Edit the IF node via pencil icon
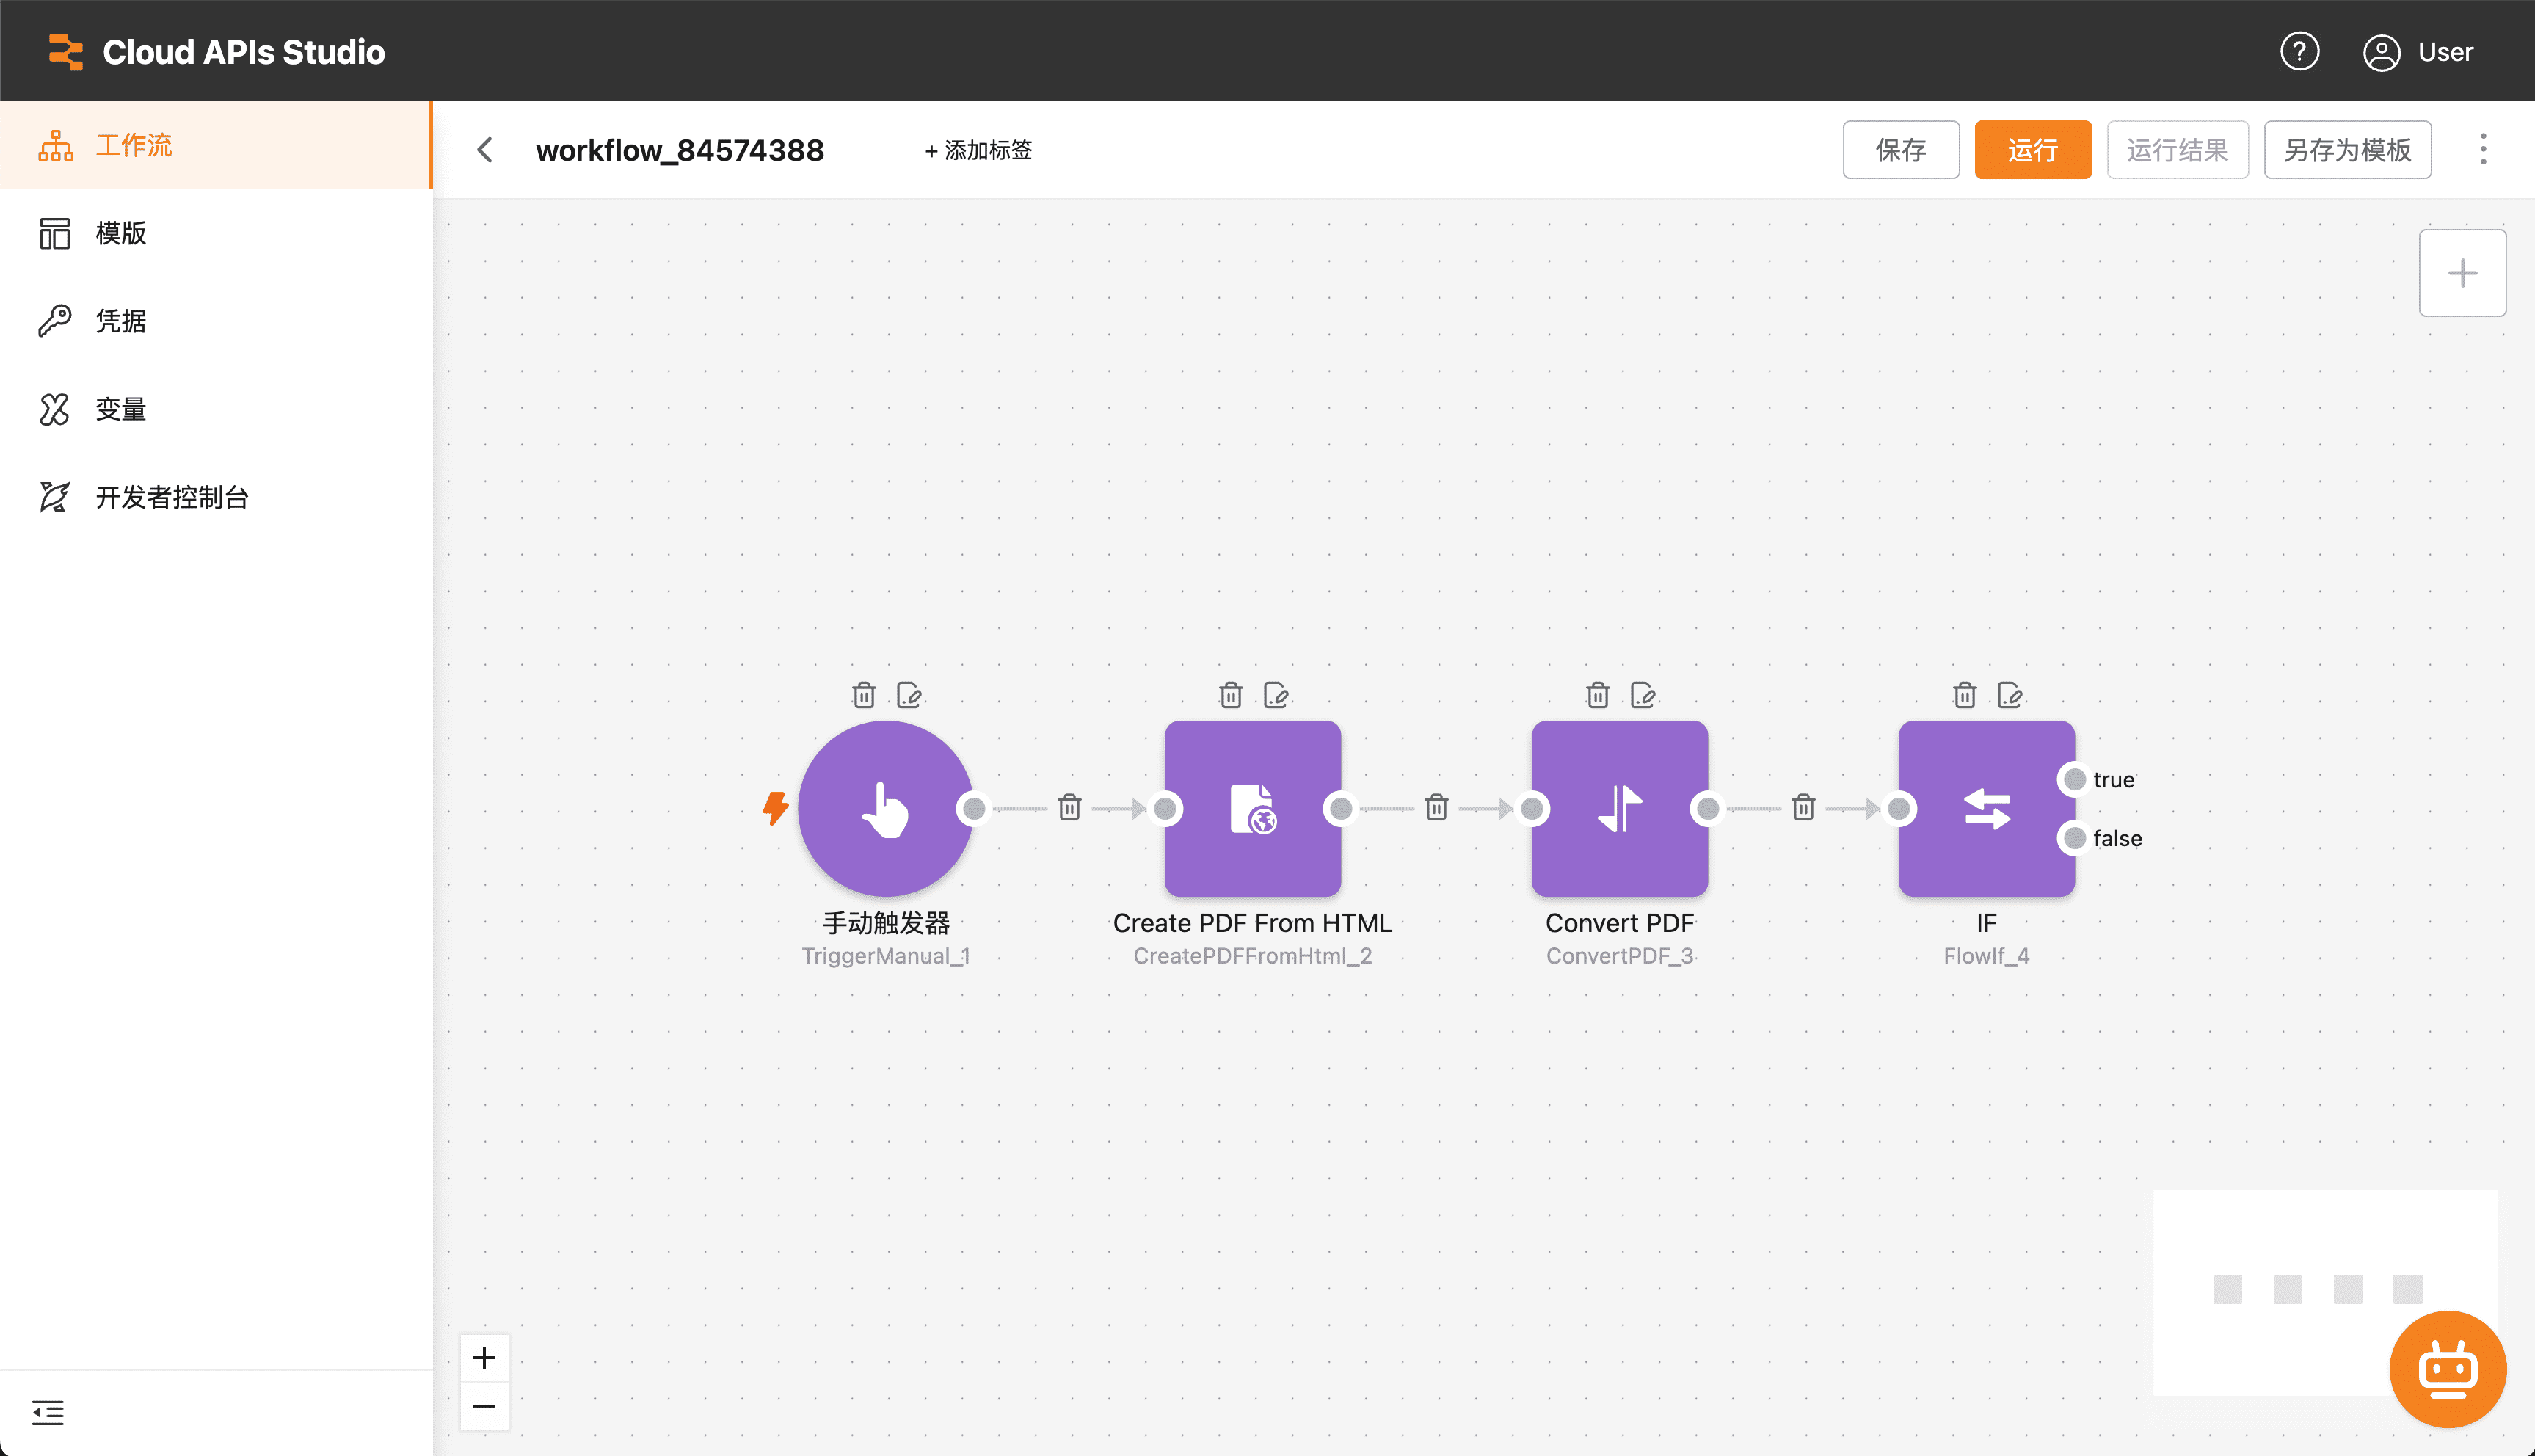 [2010, 694]
